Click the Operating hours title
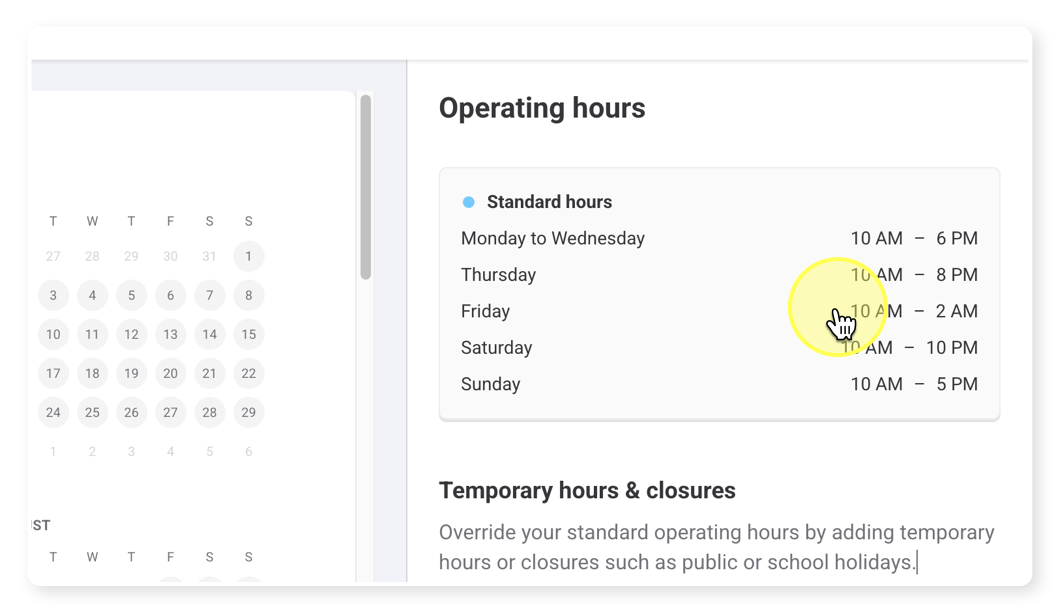Viewport: 1060px width, 612px height. [x=542, y=108]
